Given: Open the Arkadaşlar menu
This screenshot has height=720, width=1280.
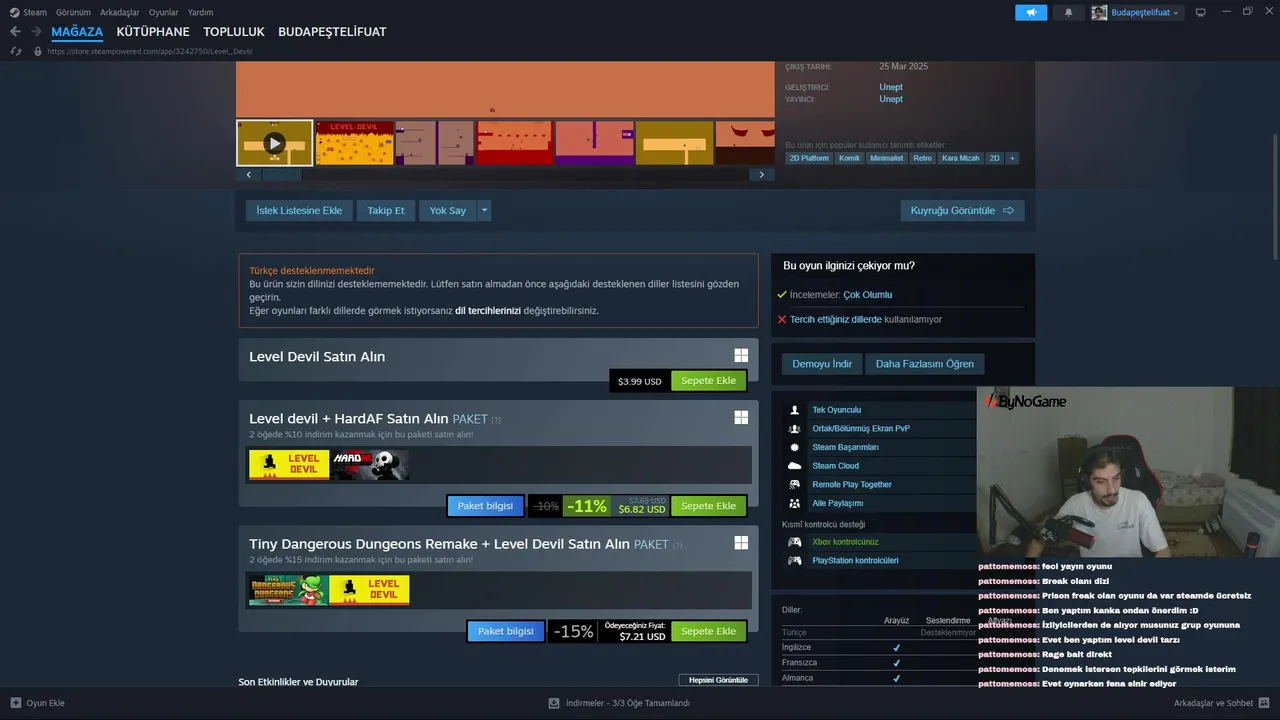Looking at the screenshot, I should click(x=120, y=12).
